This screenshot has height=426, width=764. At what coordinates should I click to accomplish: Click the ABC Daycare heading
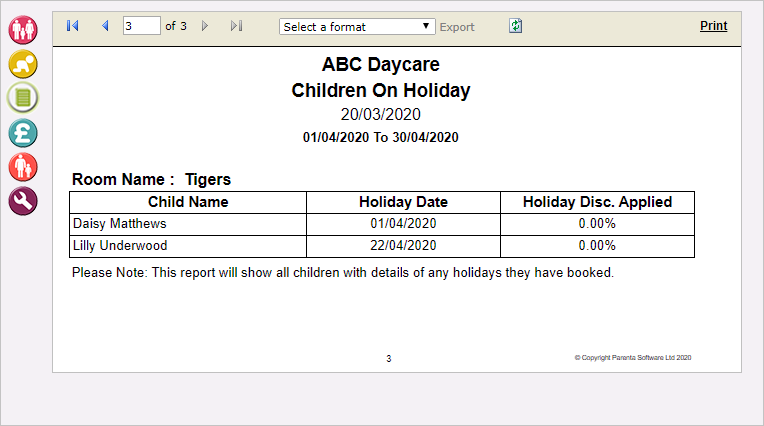point(381,64)
